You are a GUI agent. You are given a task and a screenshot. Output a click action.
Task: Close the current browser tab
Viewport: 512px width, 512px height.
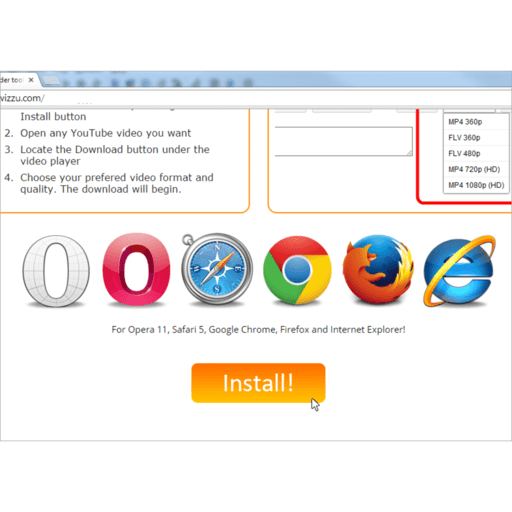click(31, 80)
